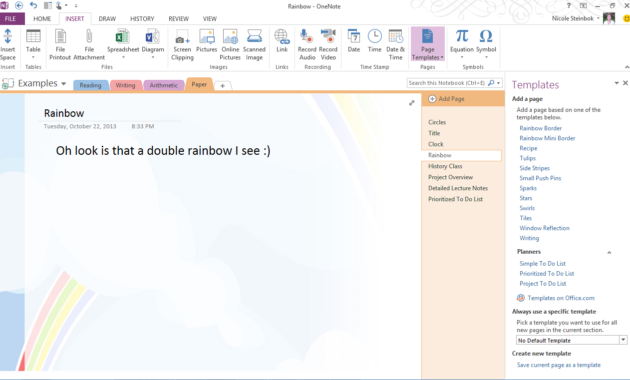Expand page to full view
This screenshot has width=630, height=380.
pyautogui.click(x=411, y=103)
